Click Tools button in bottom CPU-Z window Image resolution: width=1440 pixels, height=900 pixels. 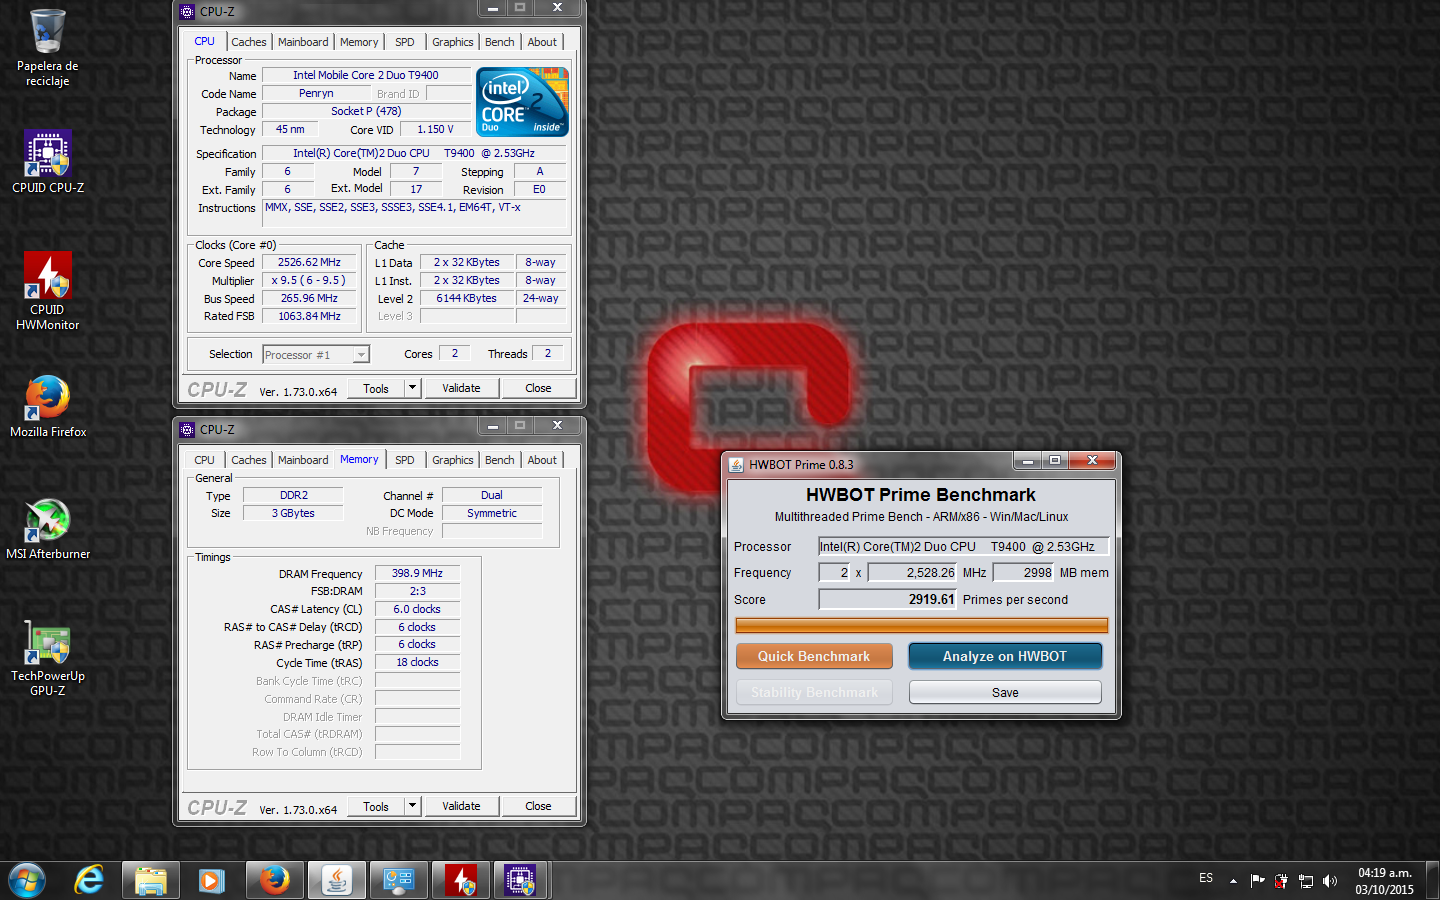point(376,806)
